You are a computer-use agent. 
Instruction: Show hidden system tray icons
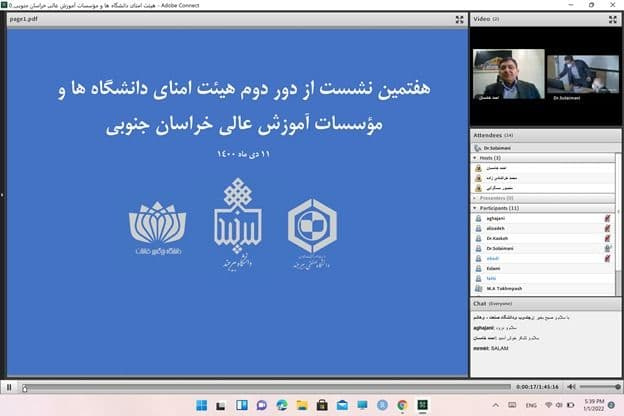[x=495, y=405]
